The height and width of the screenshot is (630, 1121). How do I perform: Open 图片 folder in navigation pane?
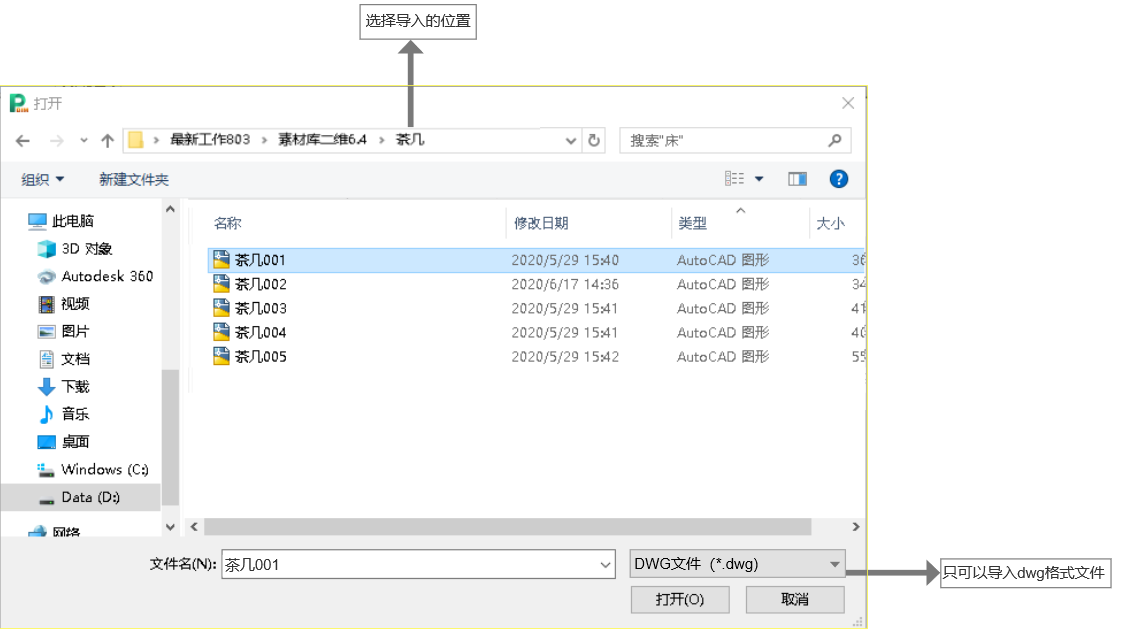(64, 332)
